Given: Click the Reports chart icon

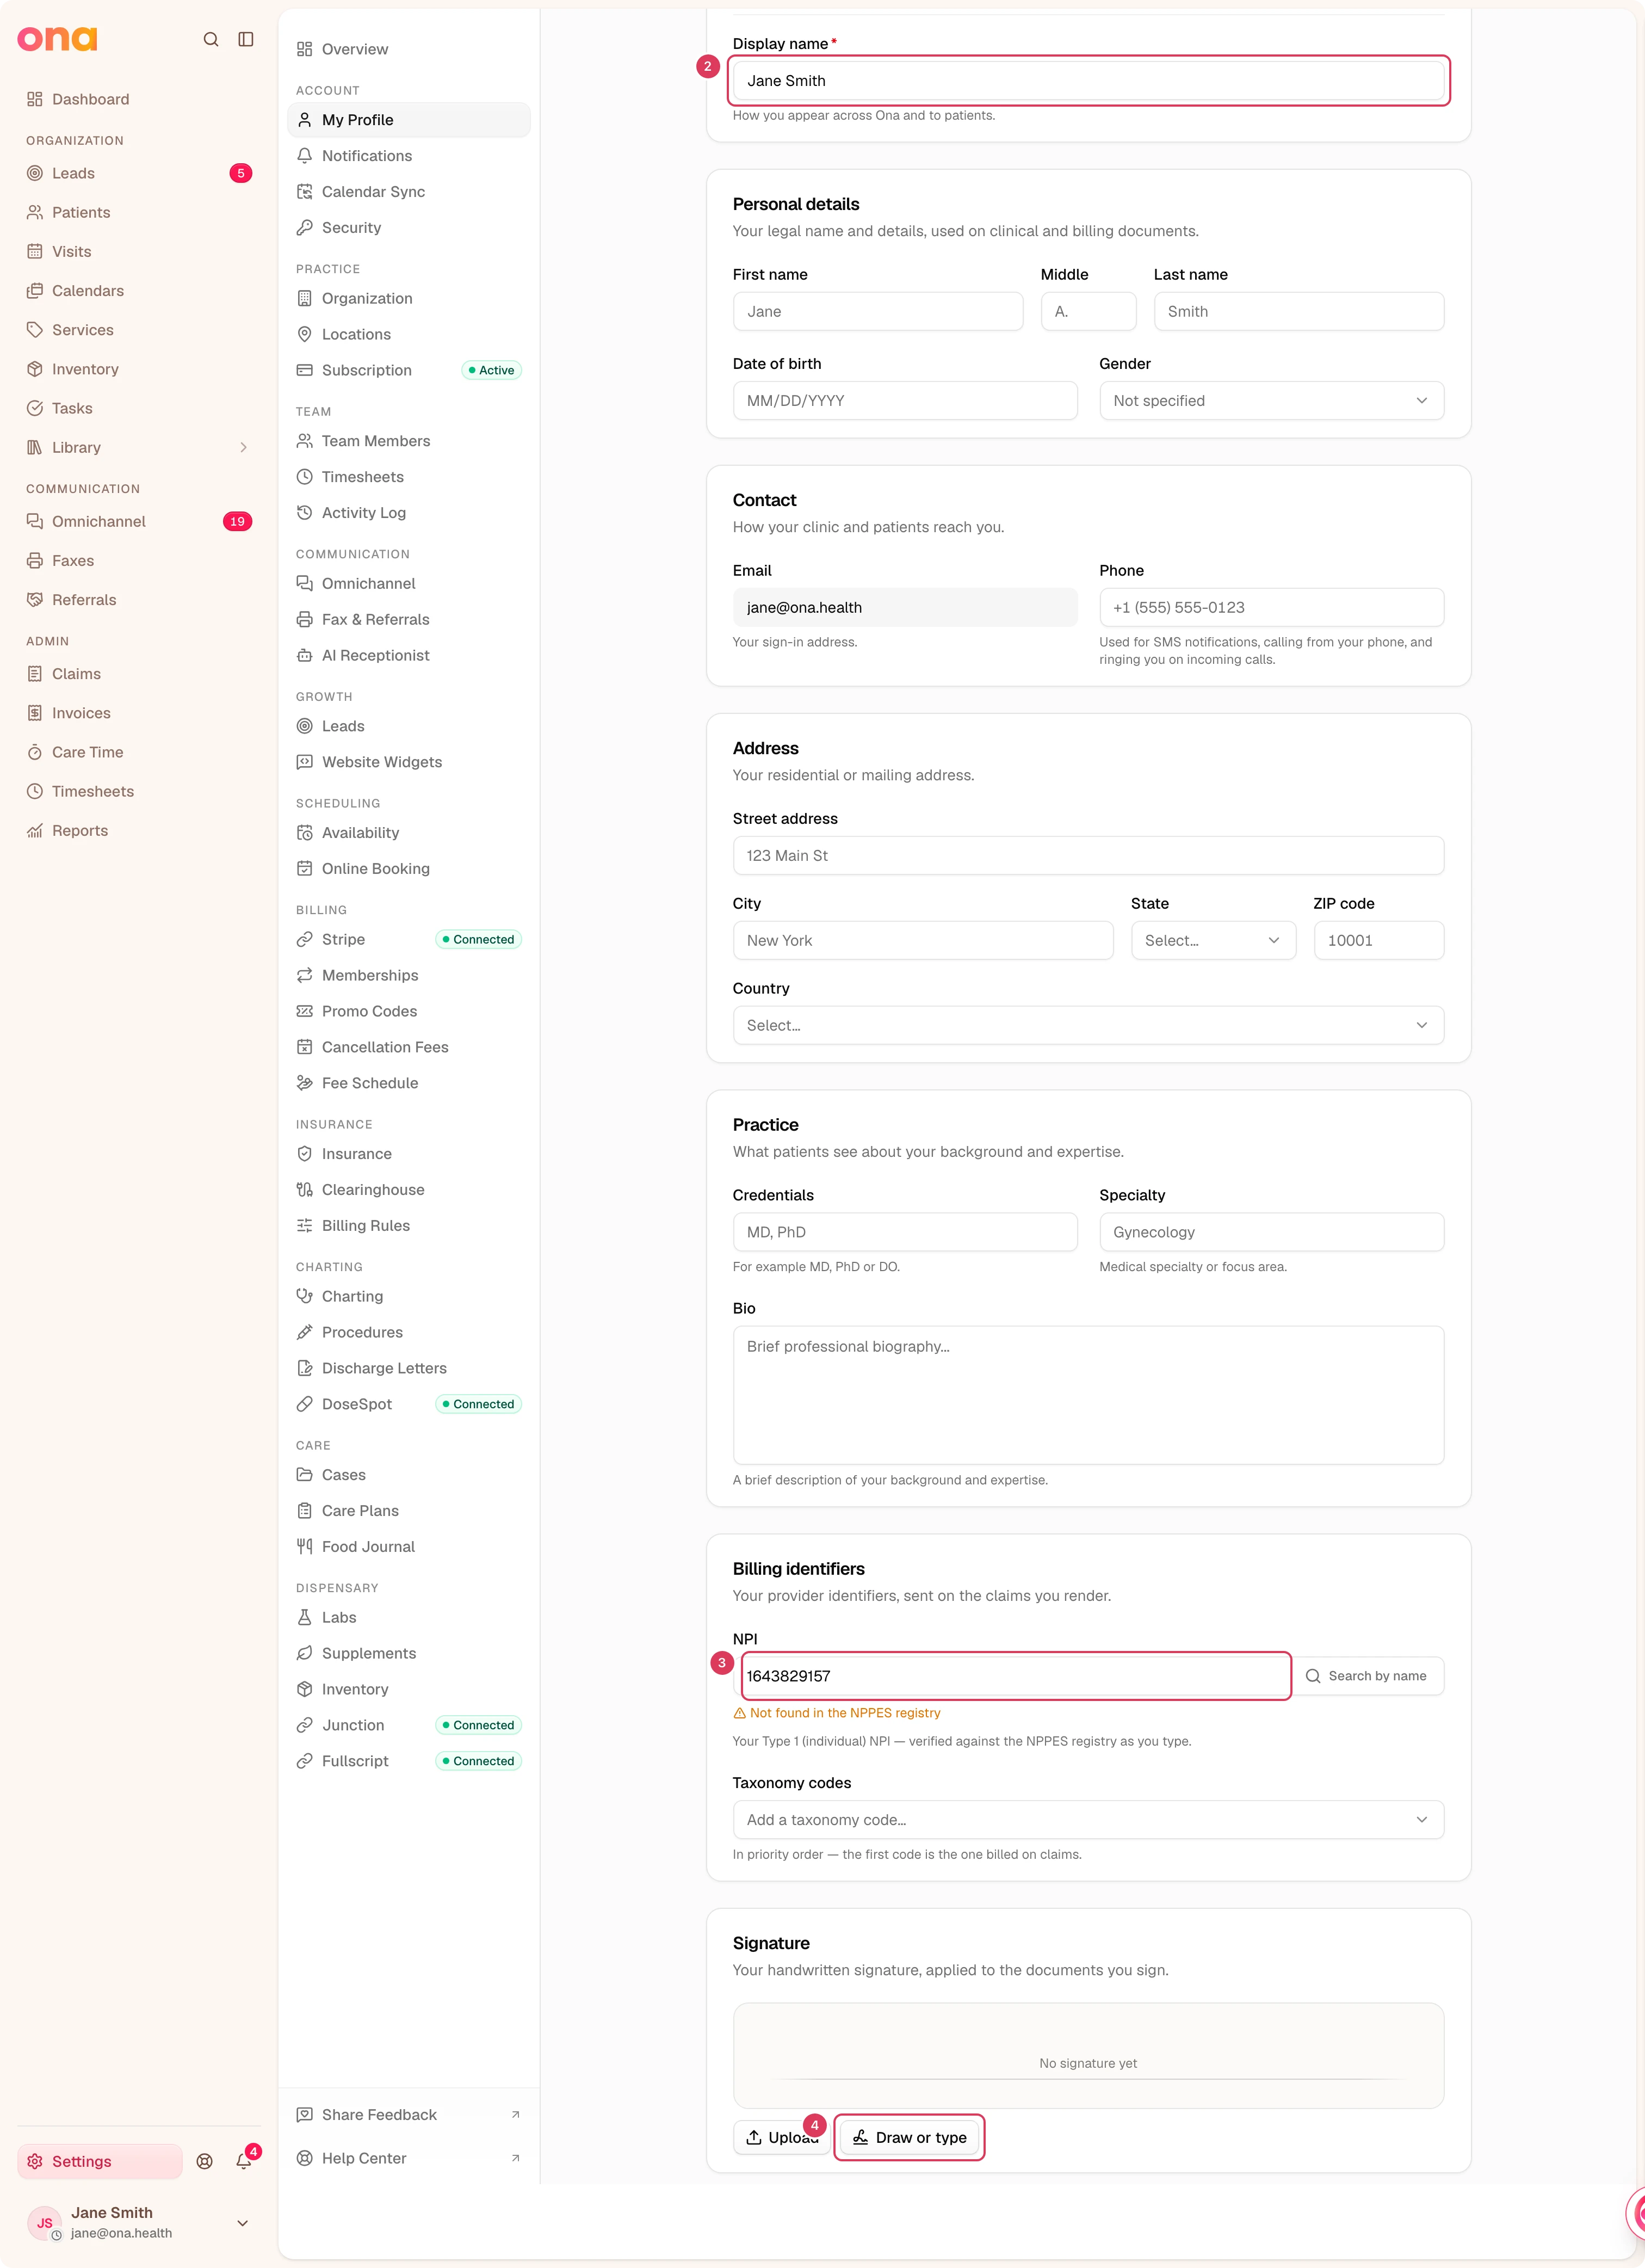Looking at the screenshot, I should [x=35, y=830].
